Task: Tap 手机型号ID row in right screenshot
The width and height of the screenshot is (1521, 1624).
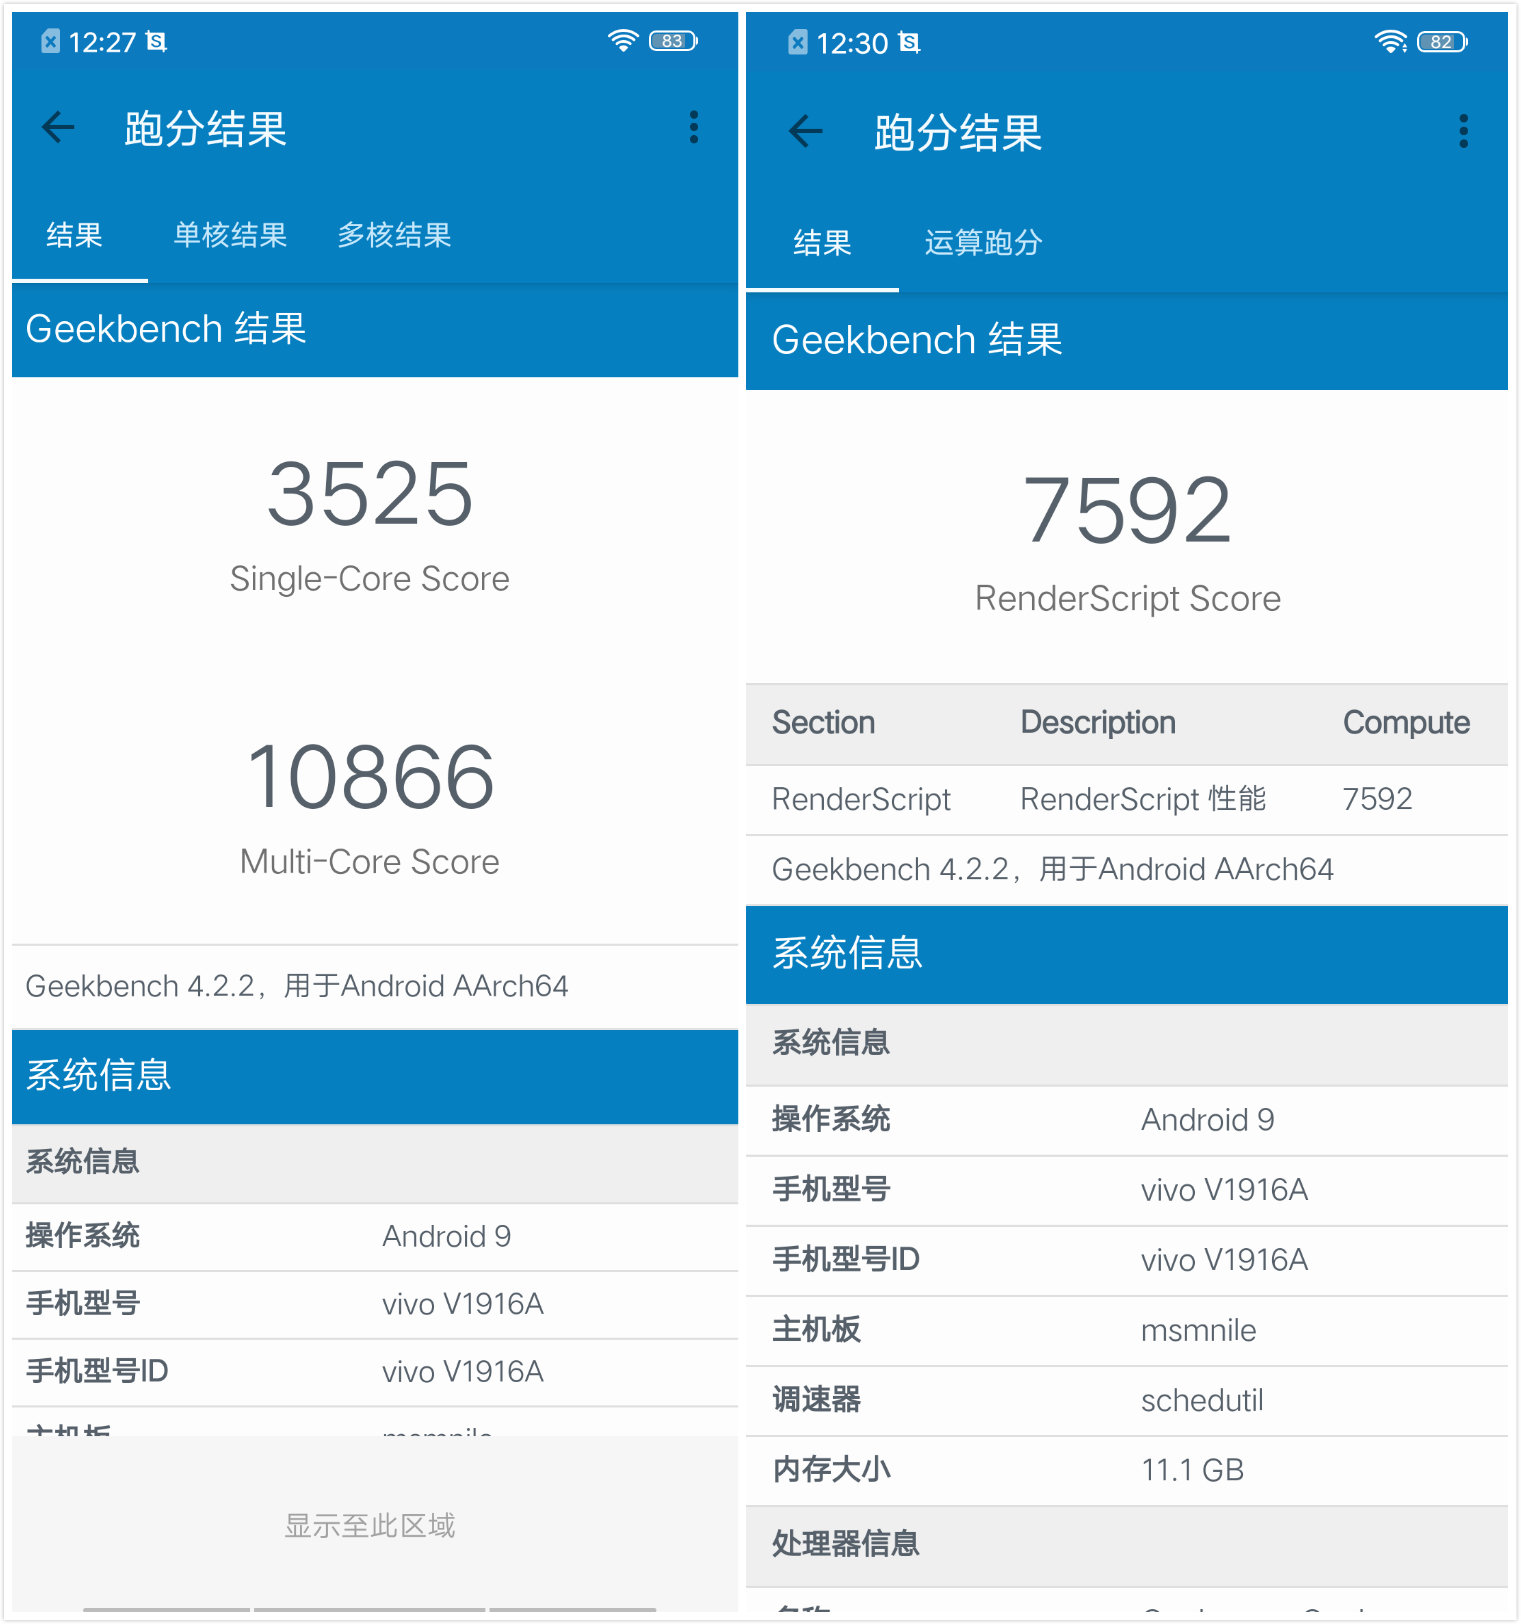Action: pos(1127,1260)
